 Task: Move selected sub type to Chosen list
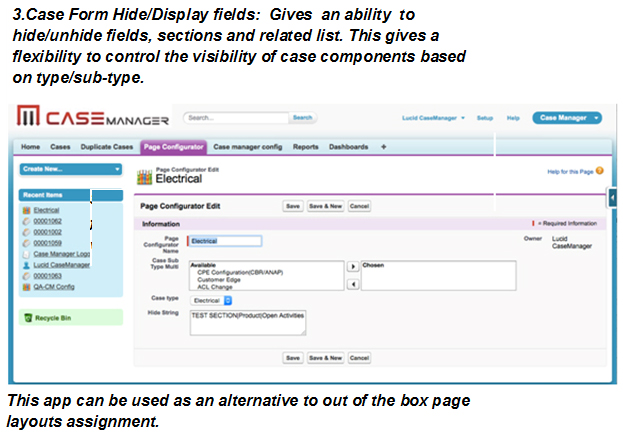(353, 267)
